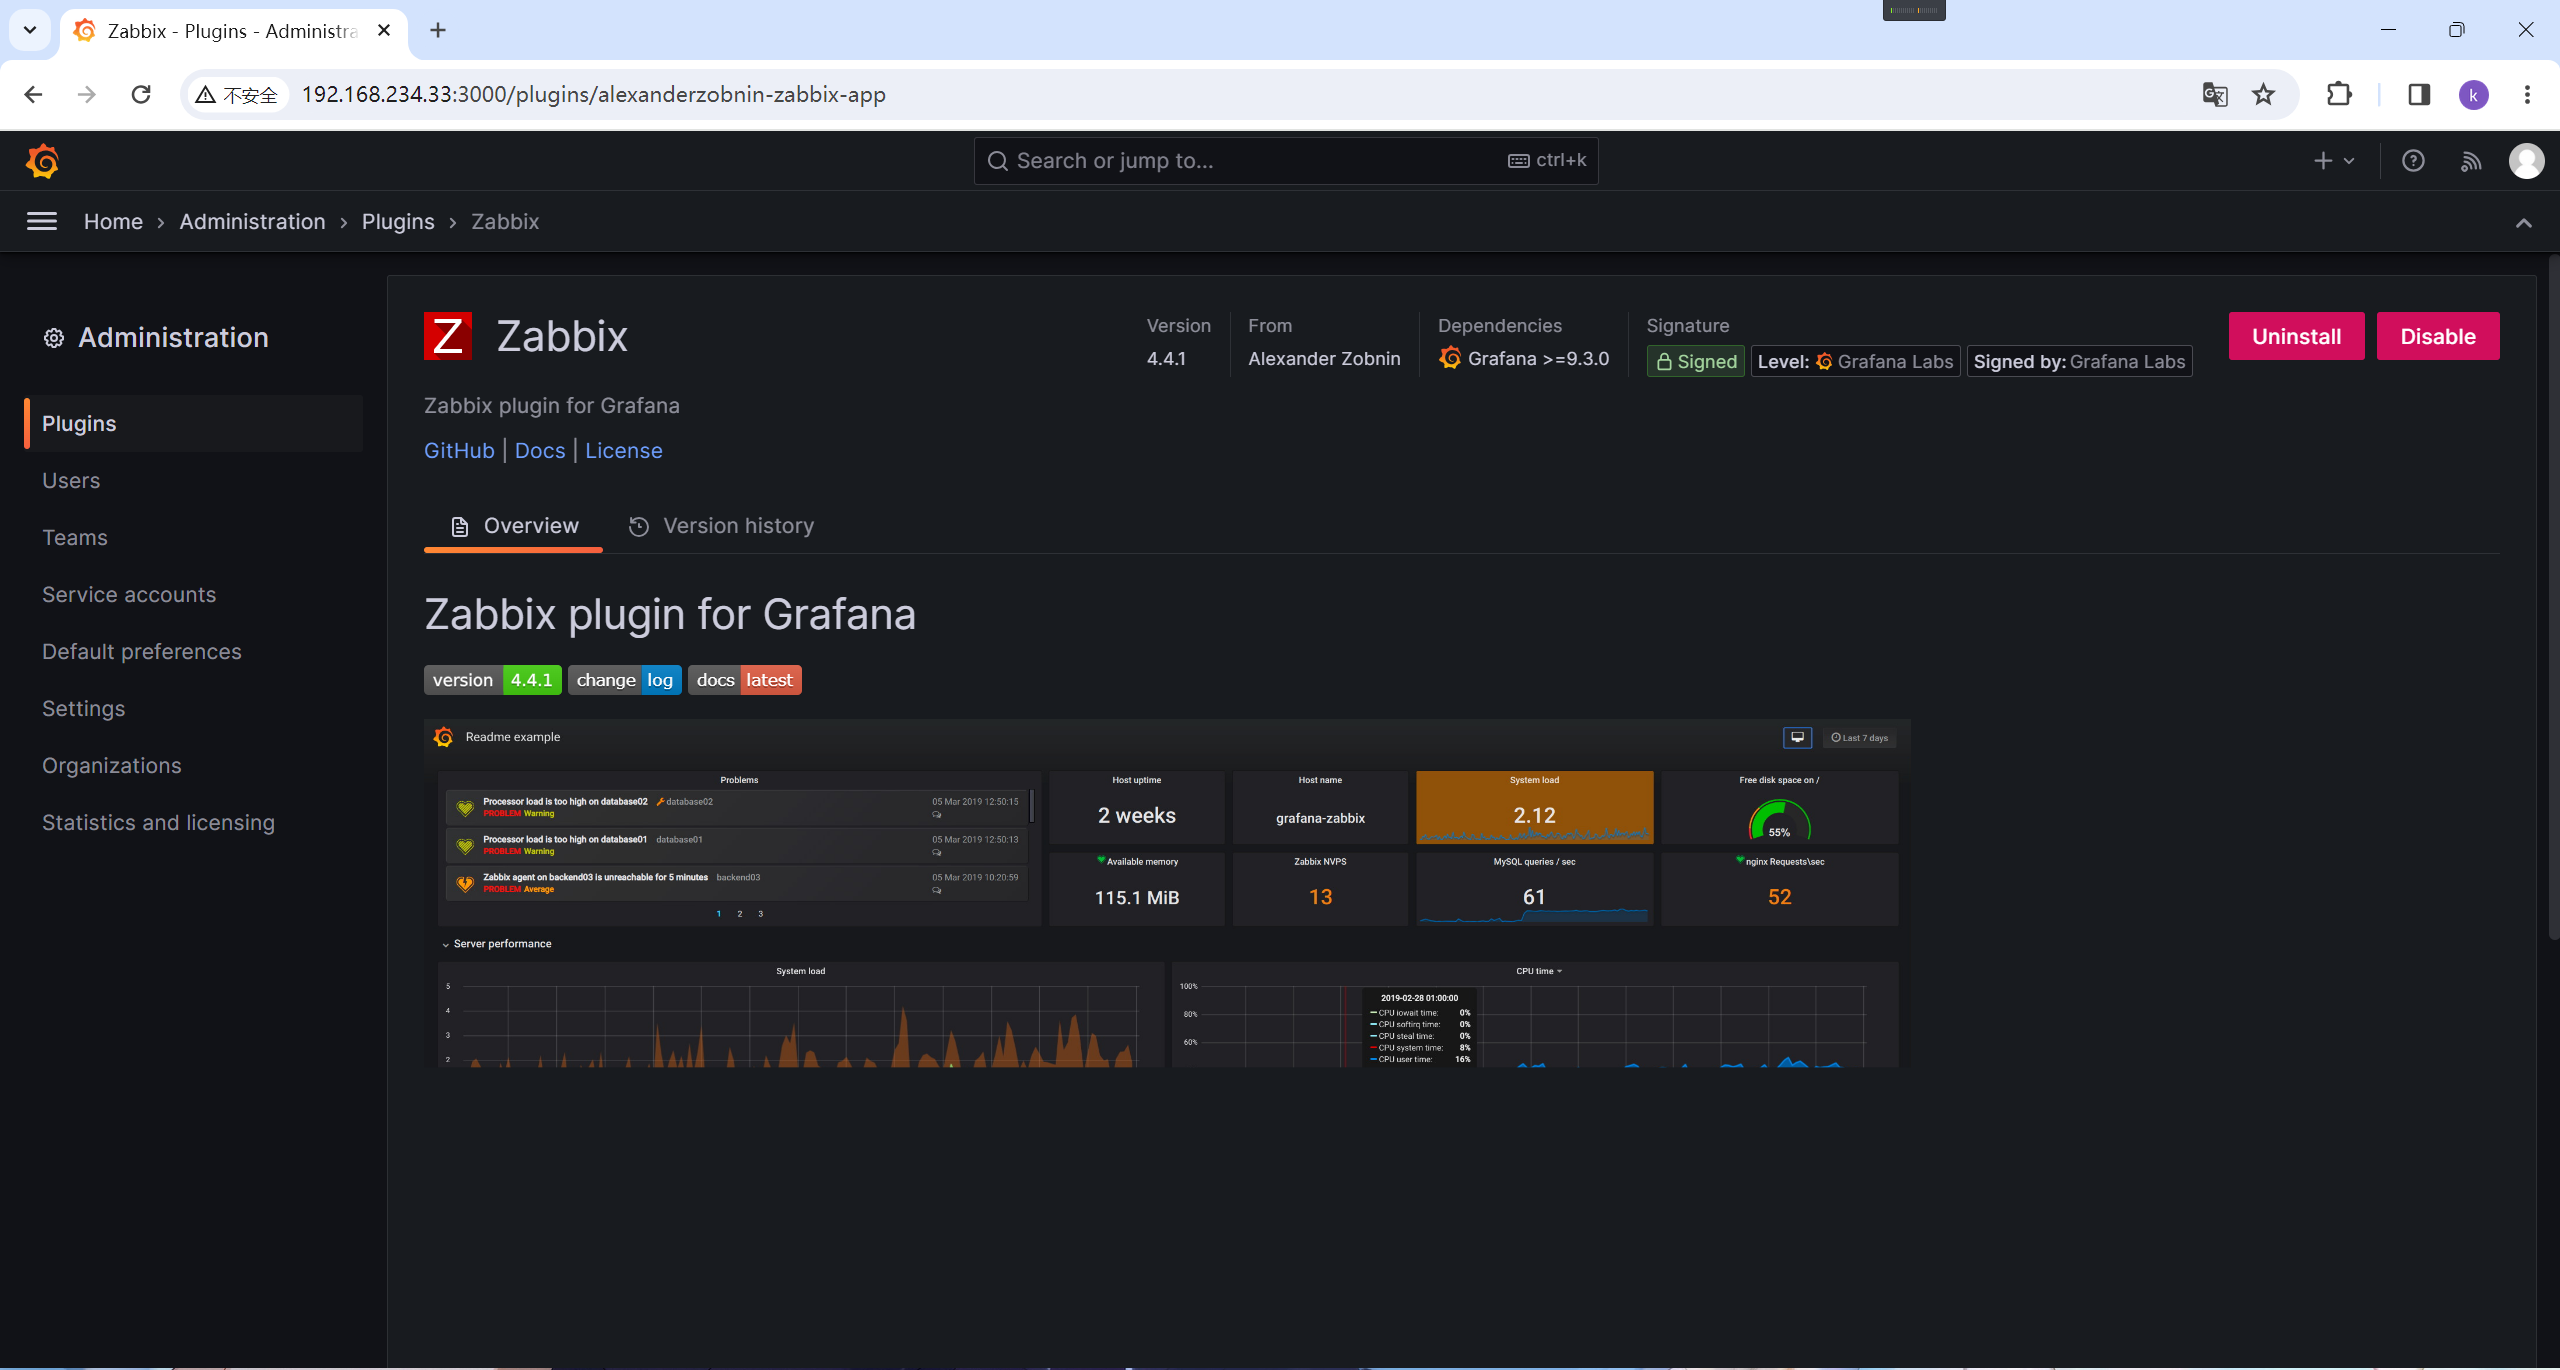Bookmark the page with star icon
The image size is (2560, 1370).
point(2263,94)
